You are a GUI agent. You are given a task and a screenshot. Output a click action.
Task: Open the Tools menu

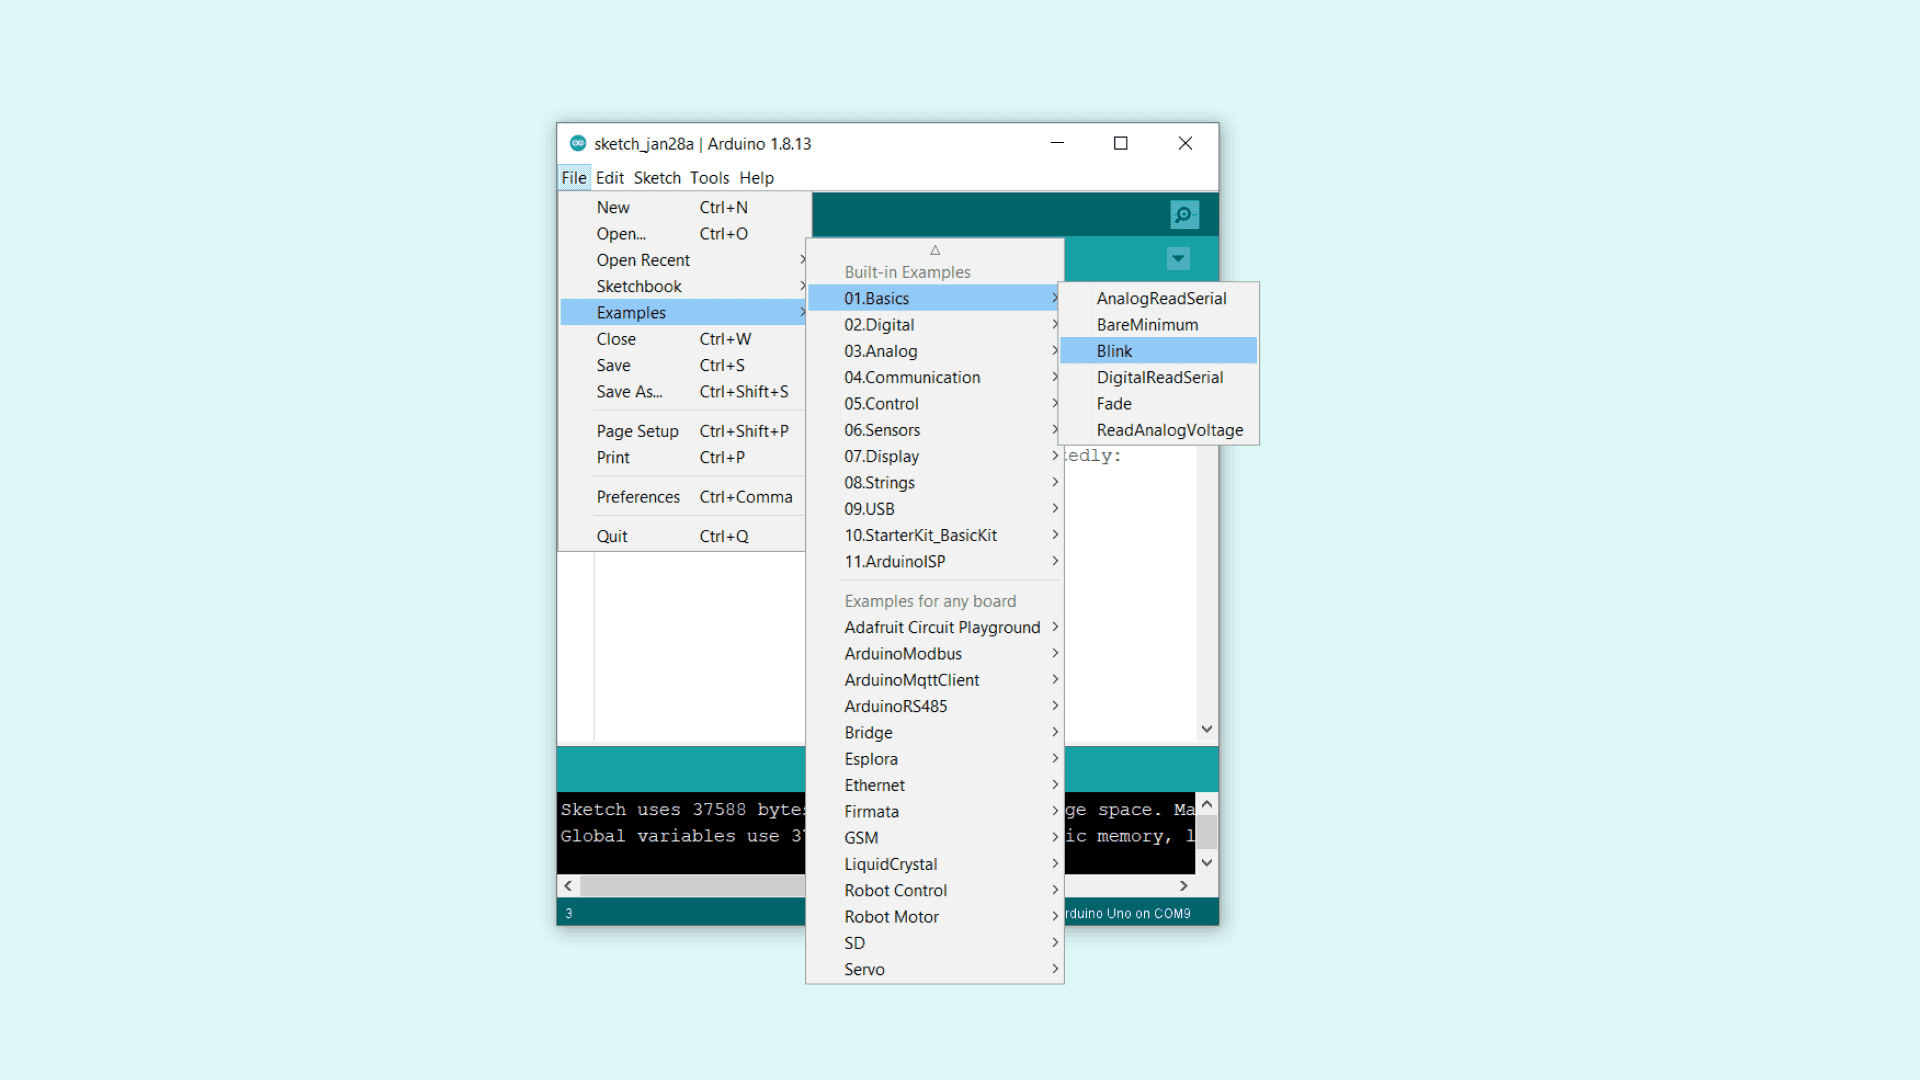(709, 178)
